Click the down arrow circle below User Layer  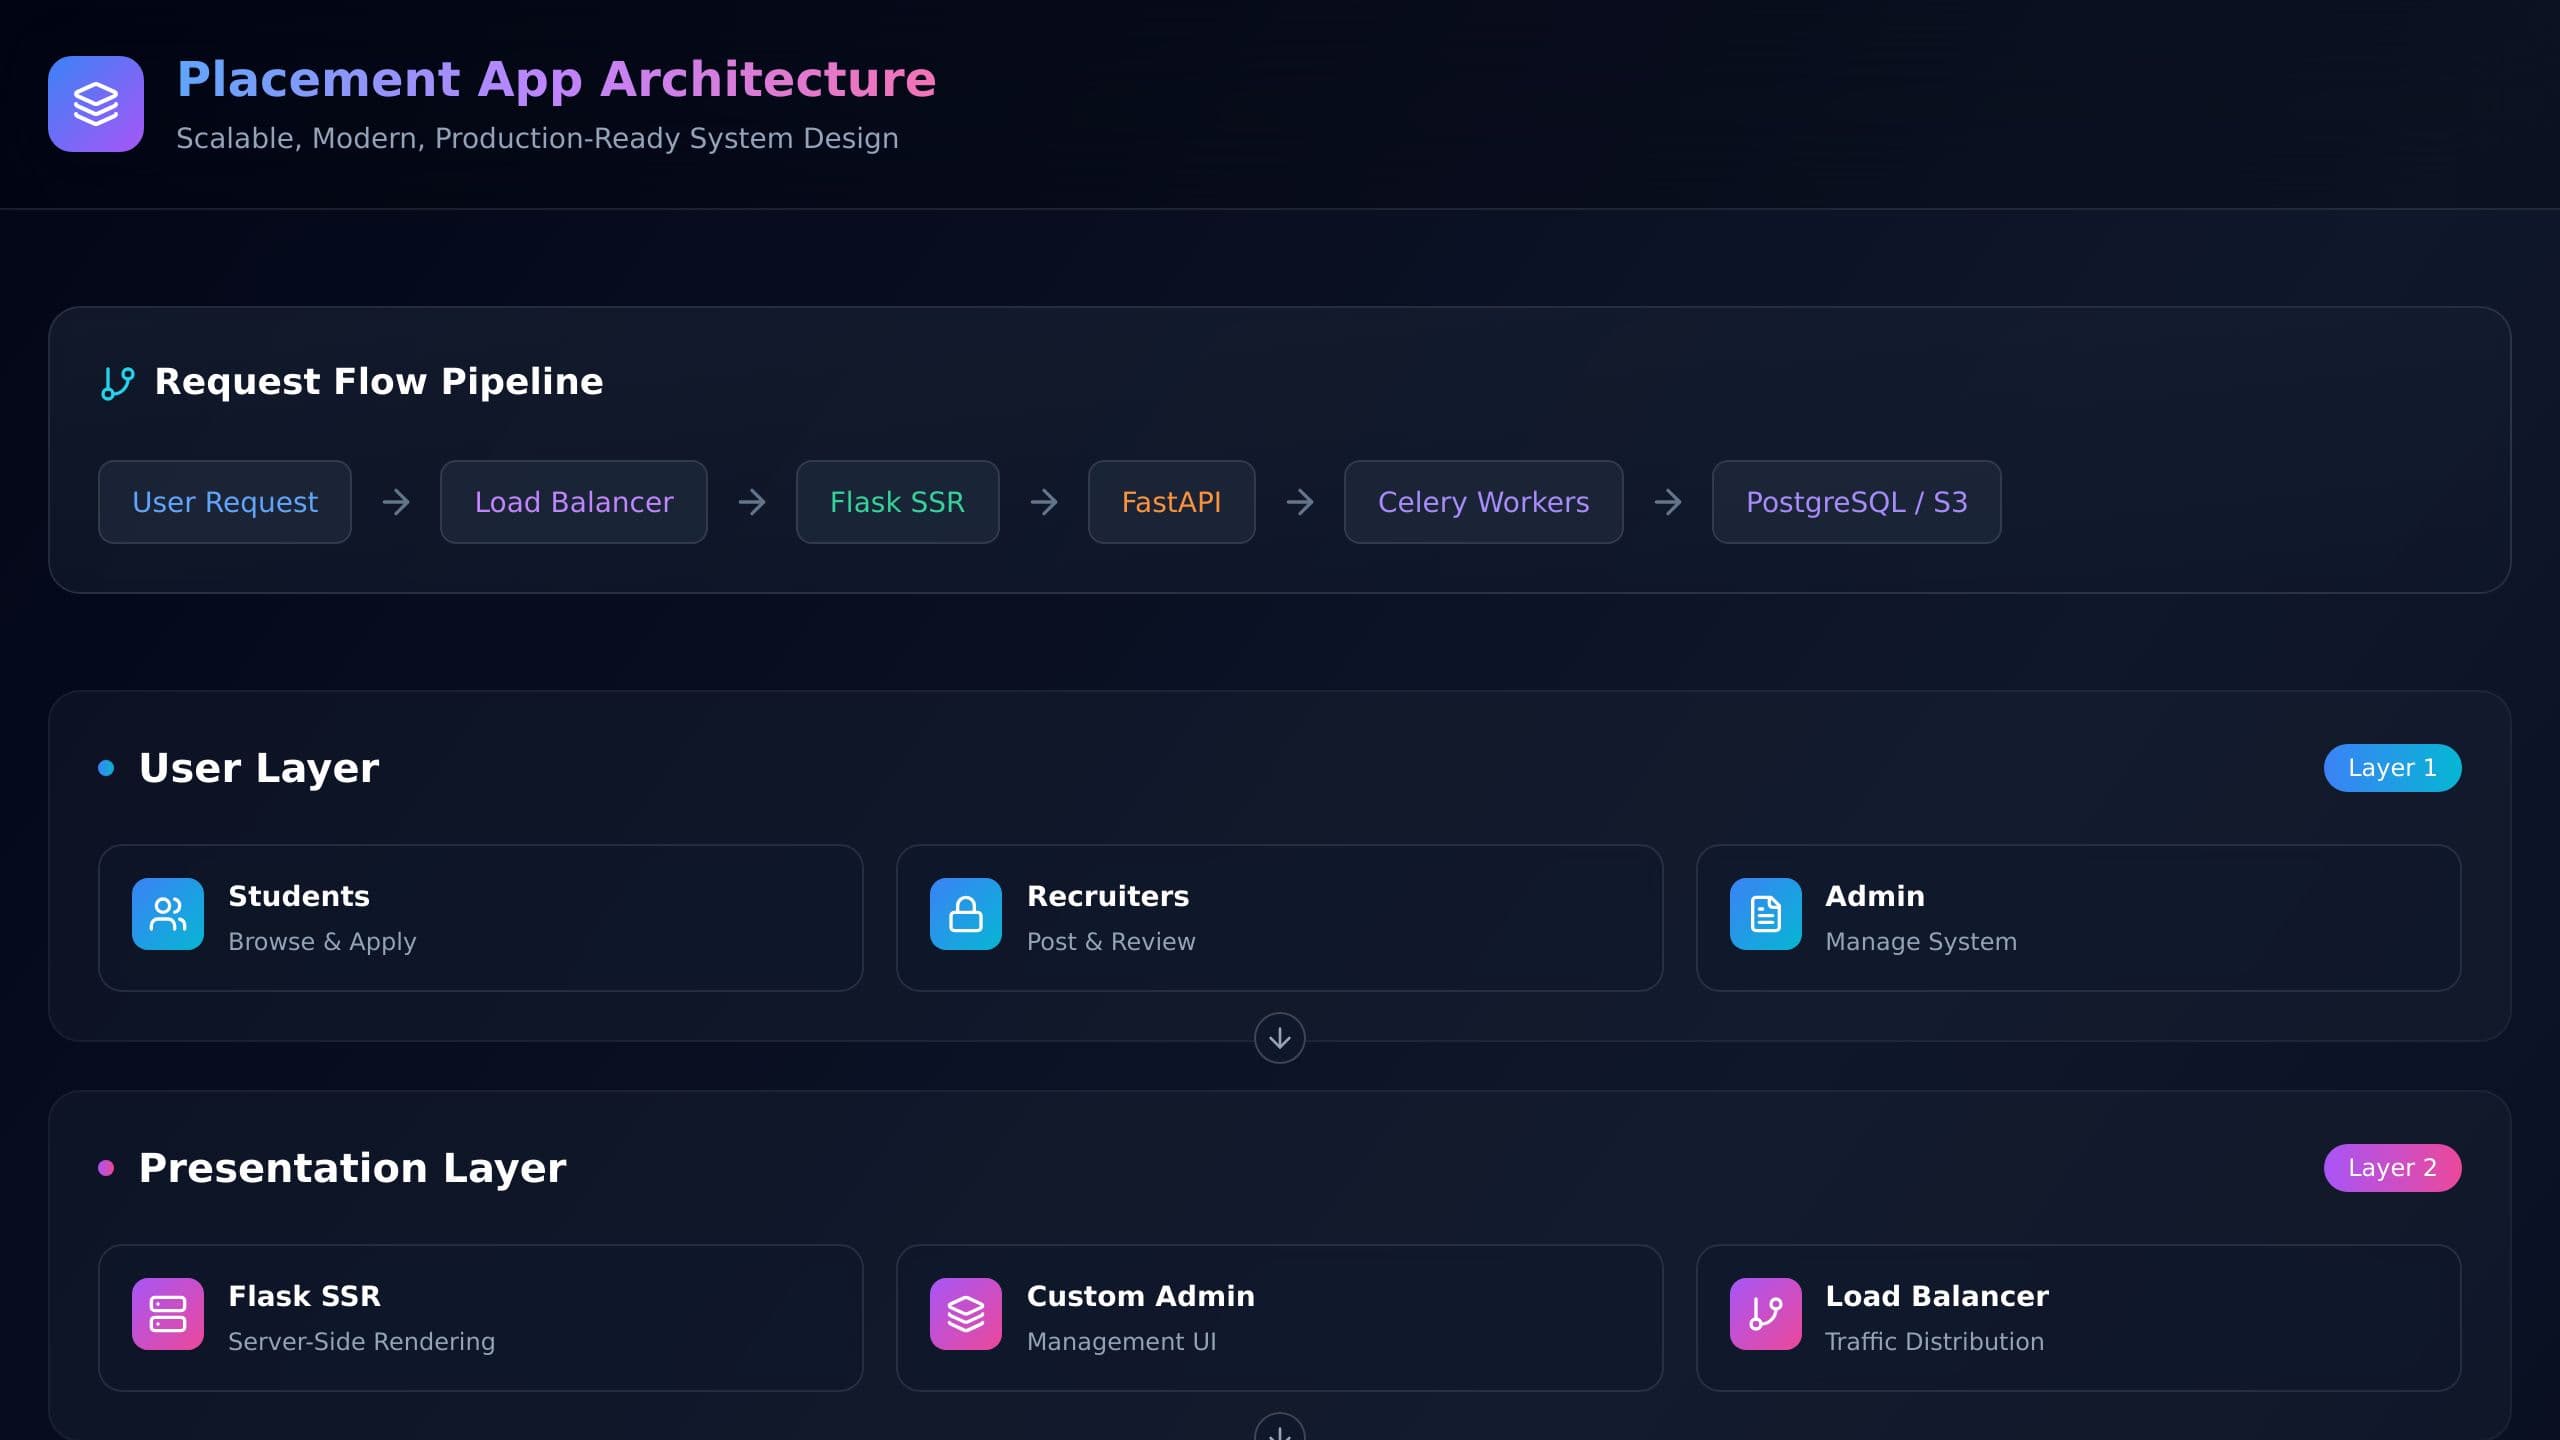click(x=1280, y=1038)
